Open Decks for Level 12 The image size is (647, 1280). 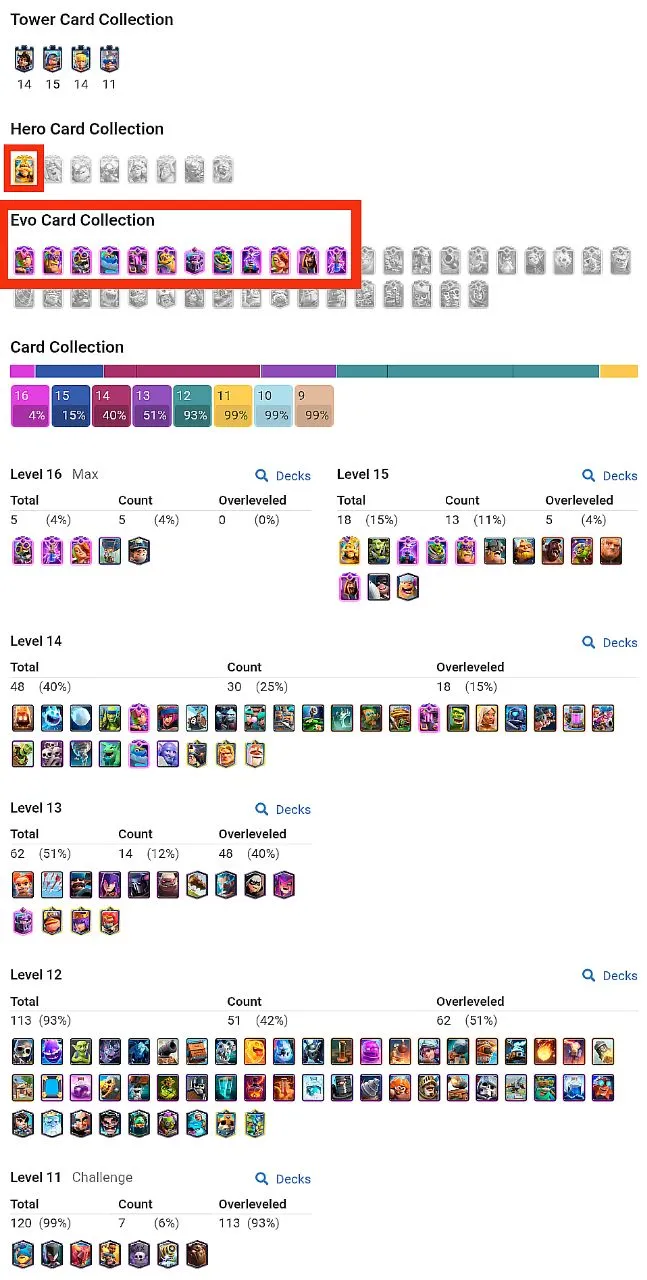pos(609,976)
